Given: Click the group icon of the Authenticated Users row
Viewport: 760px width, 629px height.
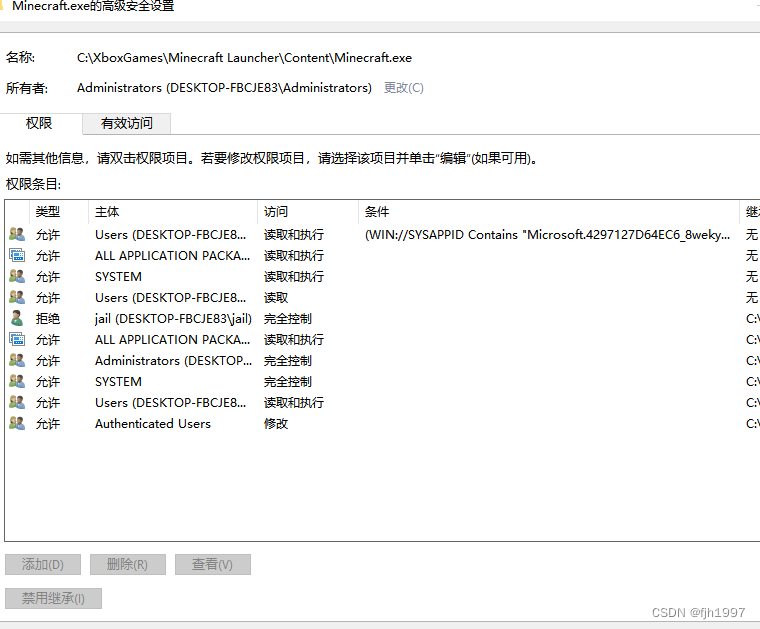Looking at the screenshot, I should click(17, 424).
